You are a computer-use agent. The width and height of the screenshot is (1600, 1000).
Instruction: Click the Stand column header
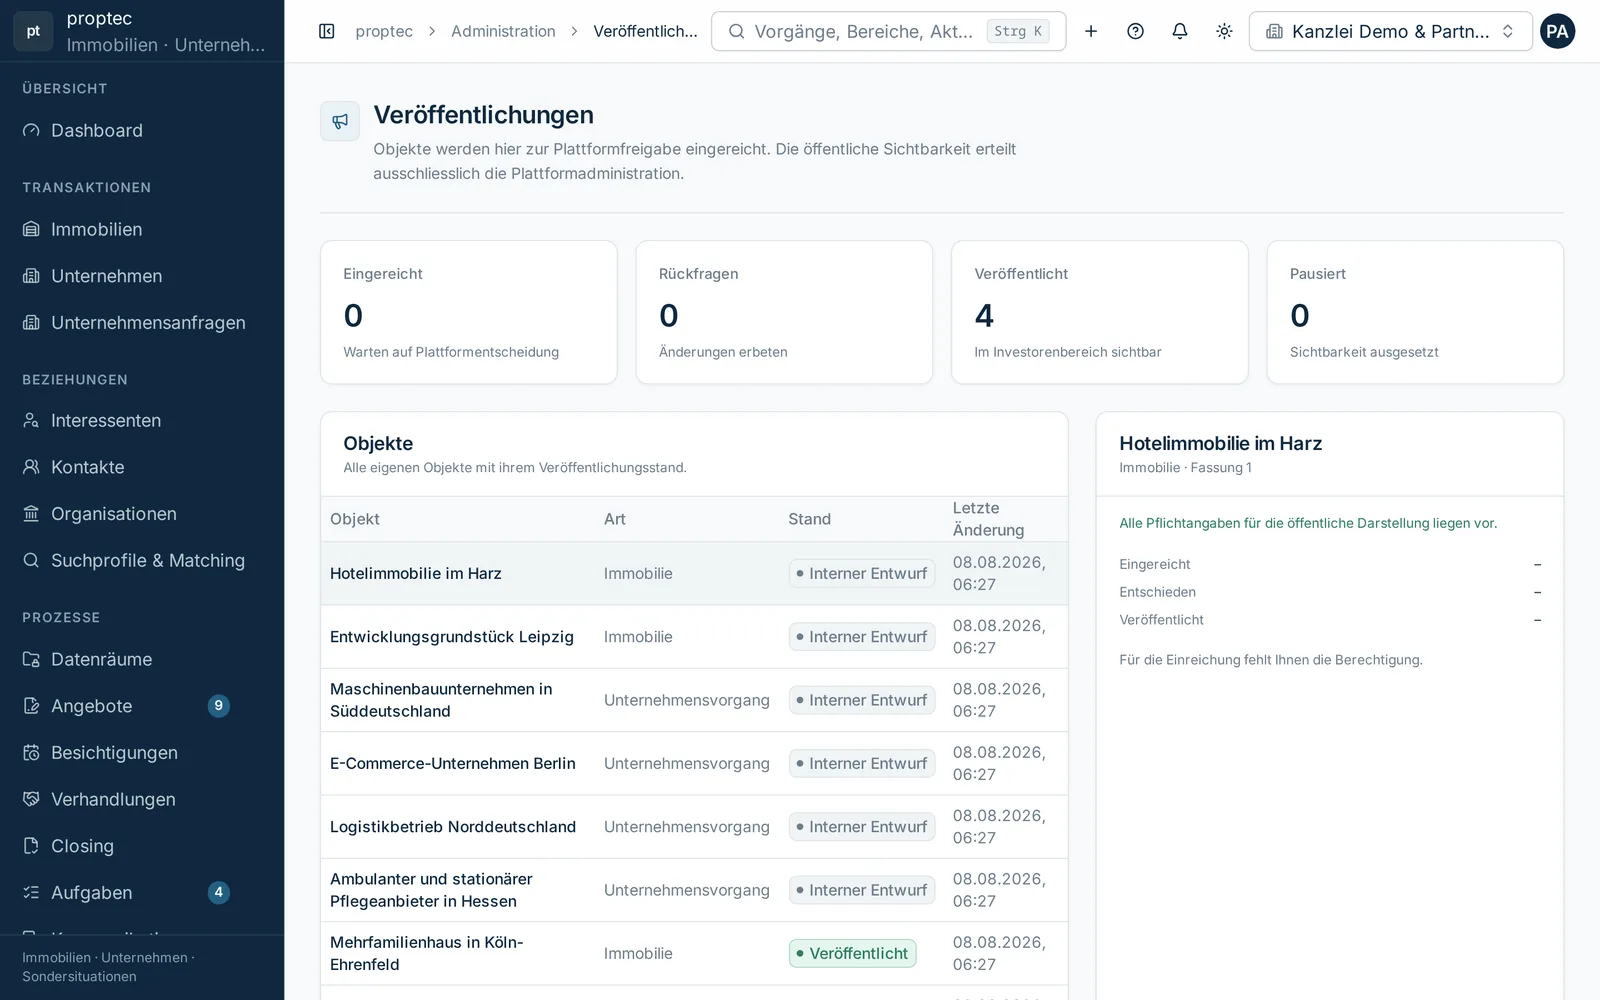pyautogui.click(x=809, y=519)
